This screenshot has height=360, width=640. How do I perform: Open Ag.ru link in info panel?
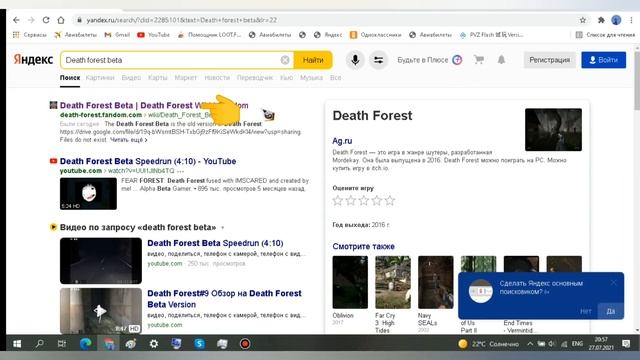point(342,141)
